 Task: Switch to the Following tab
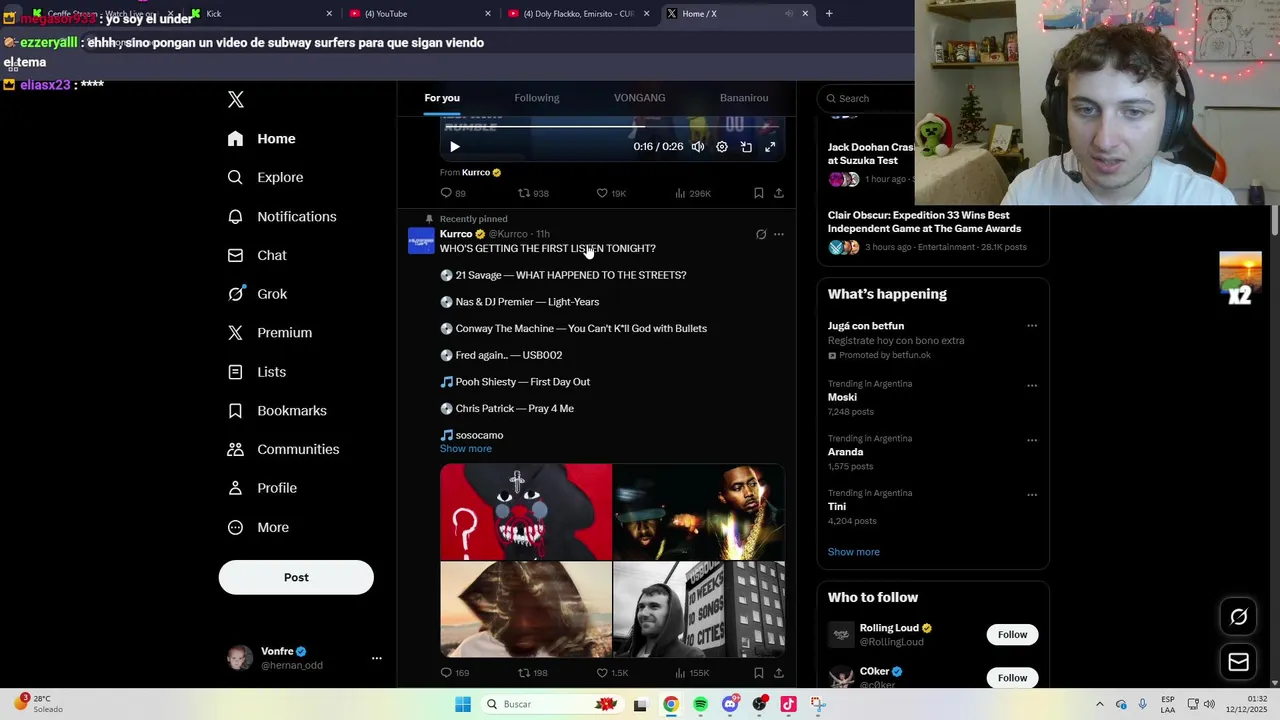coord(537,98)
